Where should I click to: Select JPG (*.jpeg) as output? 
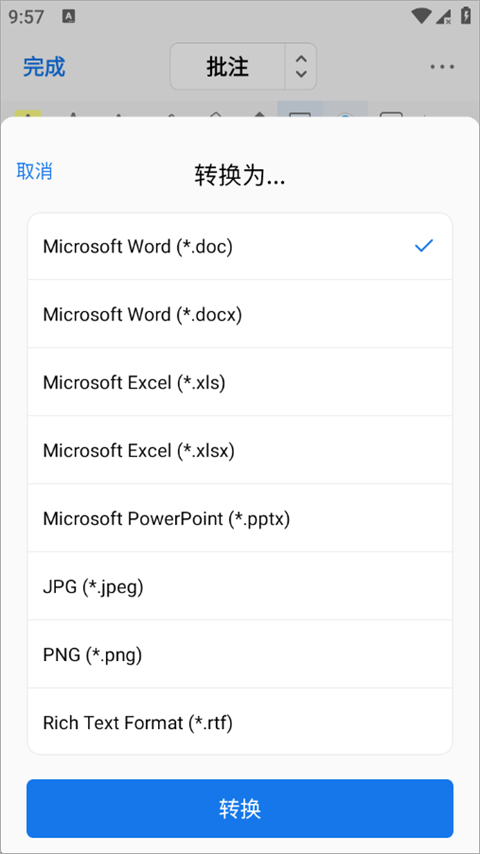(240, 587)
